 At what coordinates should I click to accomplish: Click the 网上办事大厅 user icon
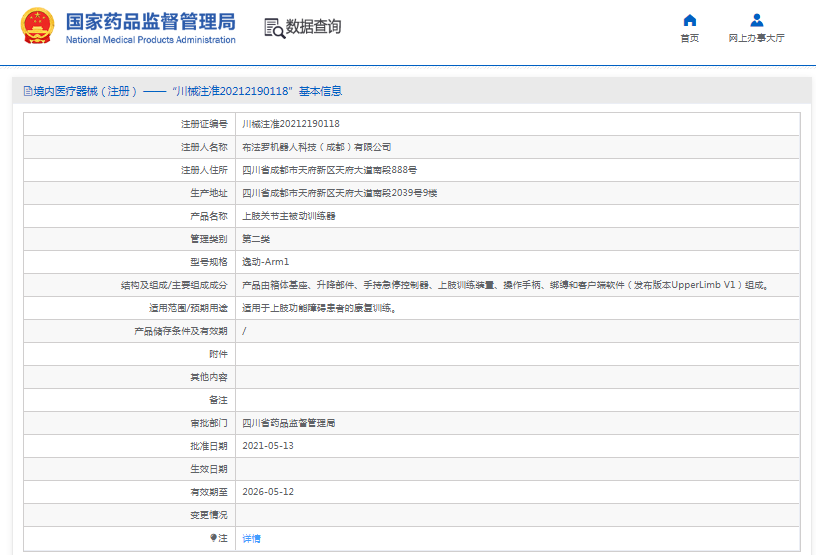tap(756, 20)
